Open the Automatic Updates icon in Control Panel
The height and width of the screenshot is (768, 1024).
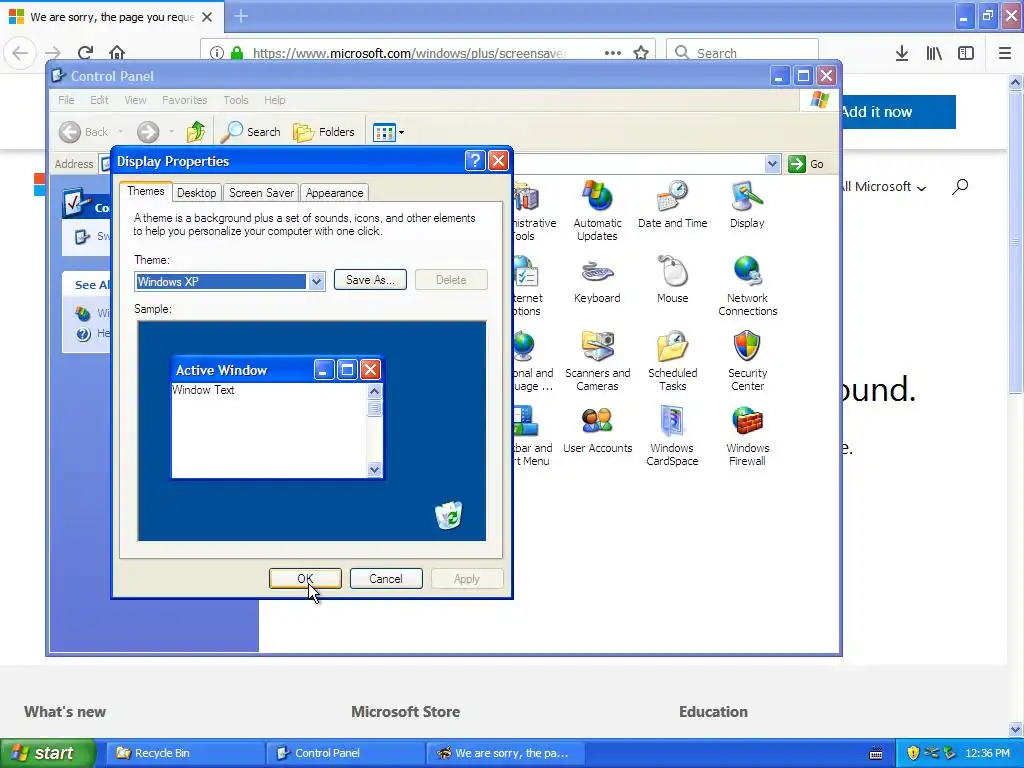597,210
